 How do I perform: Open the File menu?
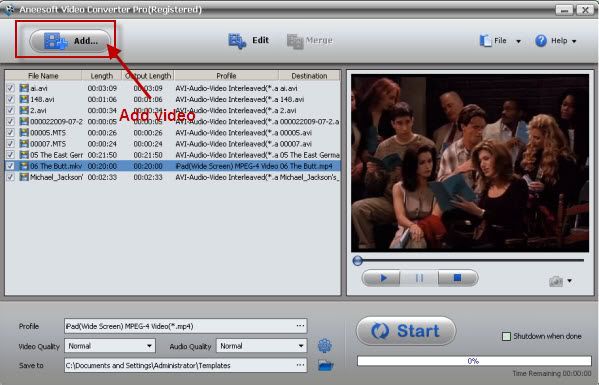pos(500,41)
